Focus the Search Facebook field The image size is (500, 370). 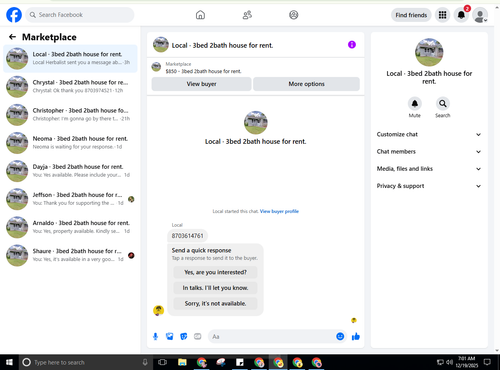pos(80,15)
